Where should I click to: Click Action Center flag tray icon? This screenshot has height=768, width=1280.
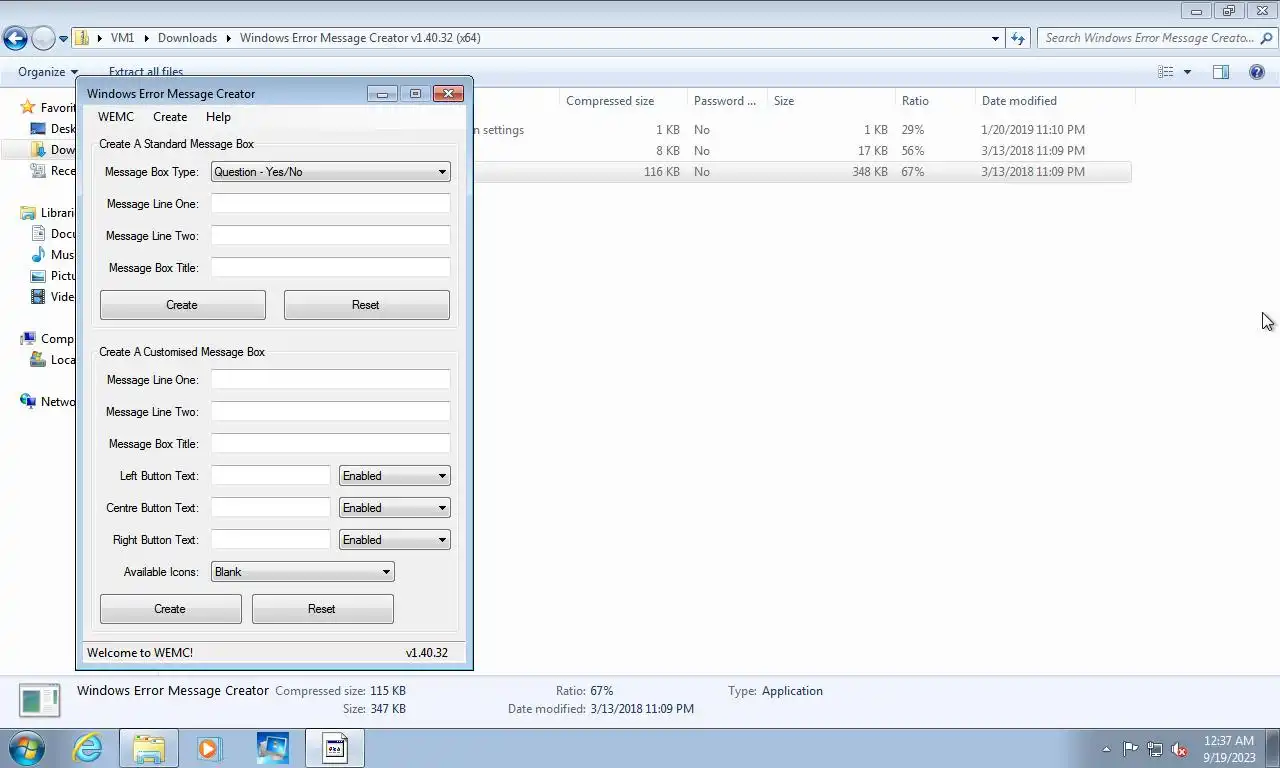click(x=1130, y=749)
